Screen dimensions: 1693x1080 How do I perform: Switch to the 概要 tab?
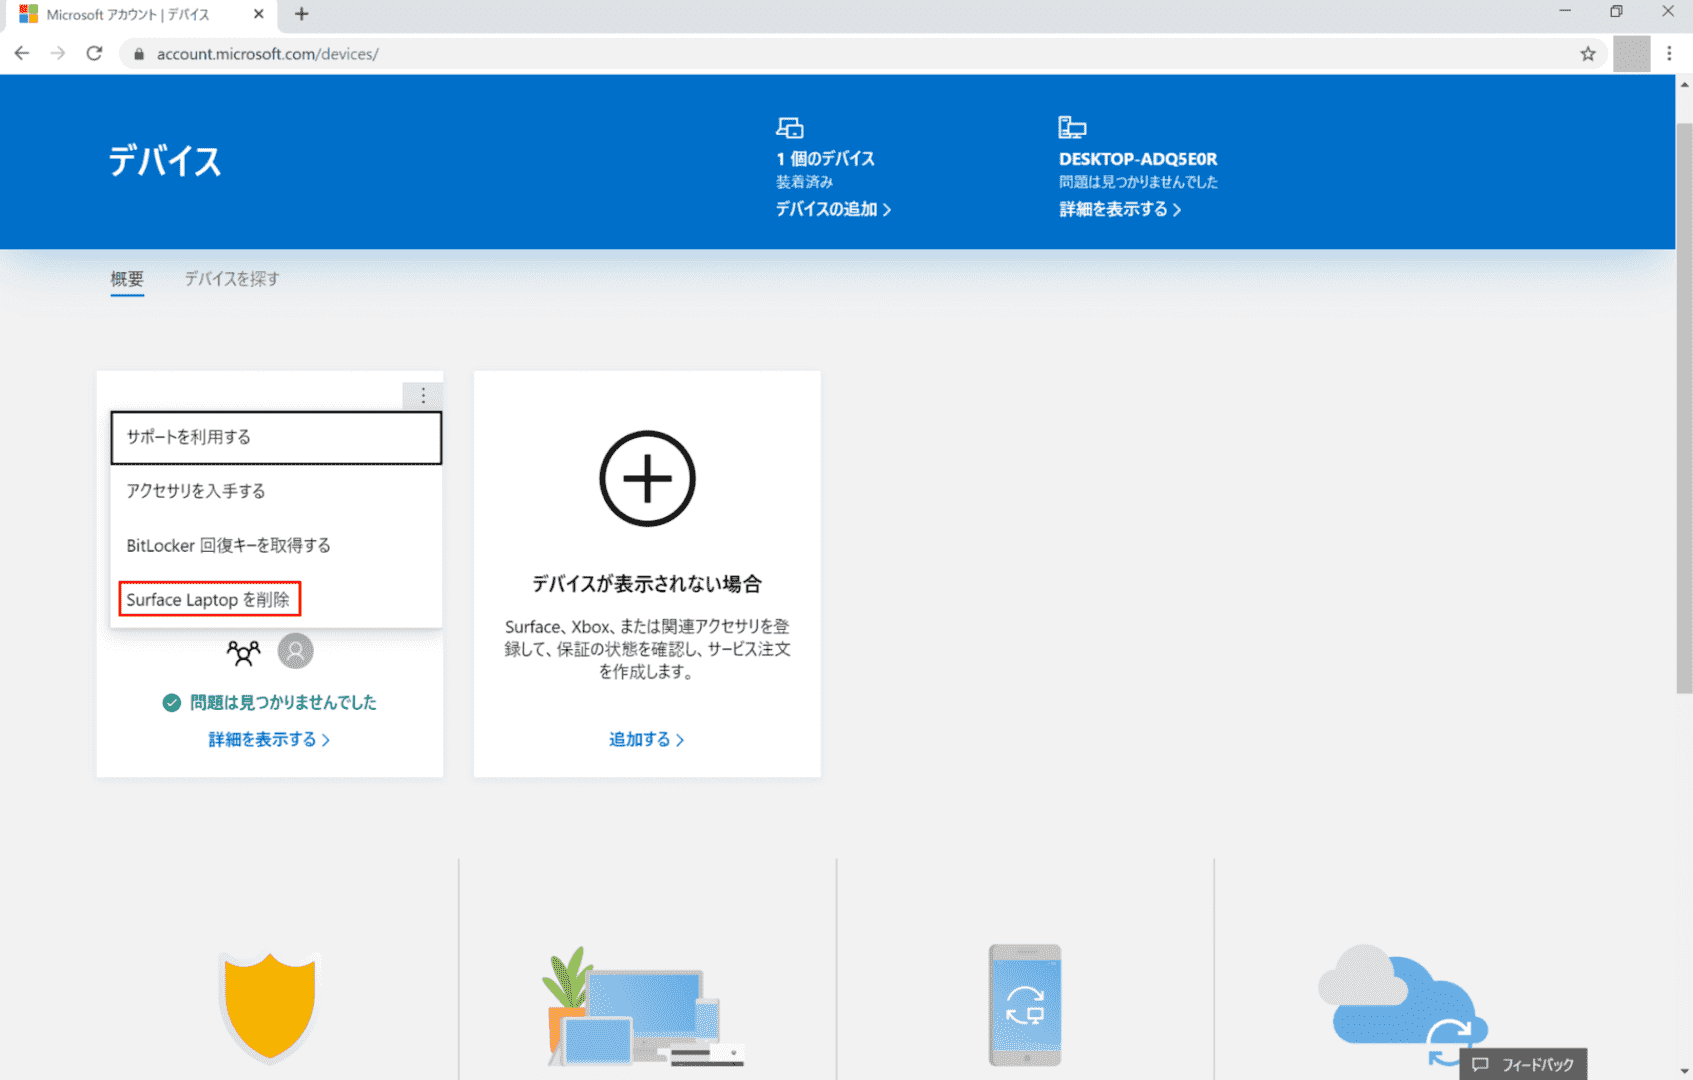point(127,279)
